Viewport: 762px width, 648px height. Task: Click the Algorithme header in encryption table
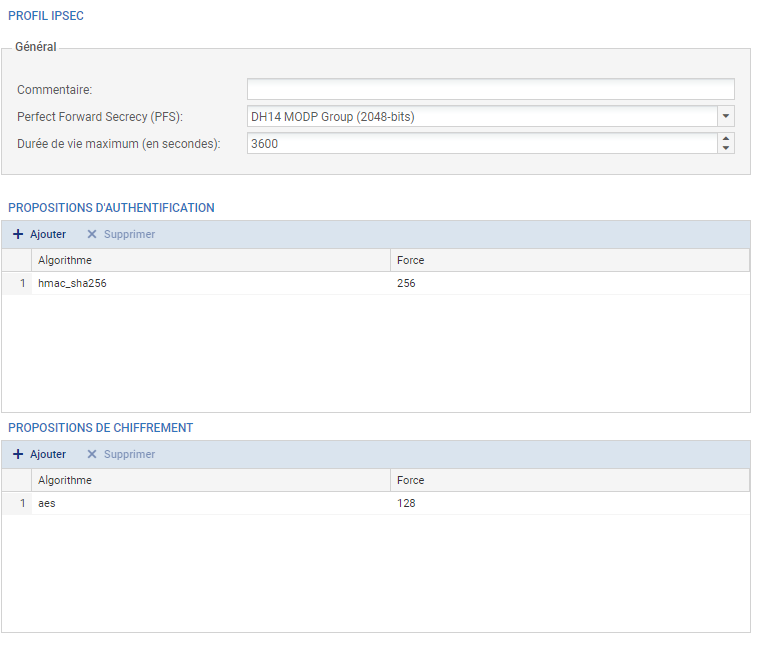210,480
